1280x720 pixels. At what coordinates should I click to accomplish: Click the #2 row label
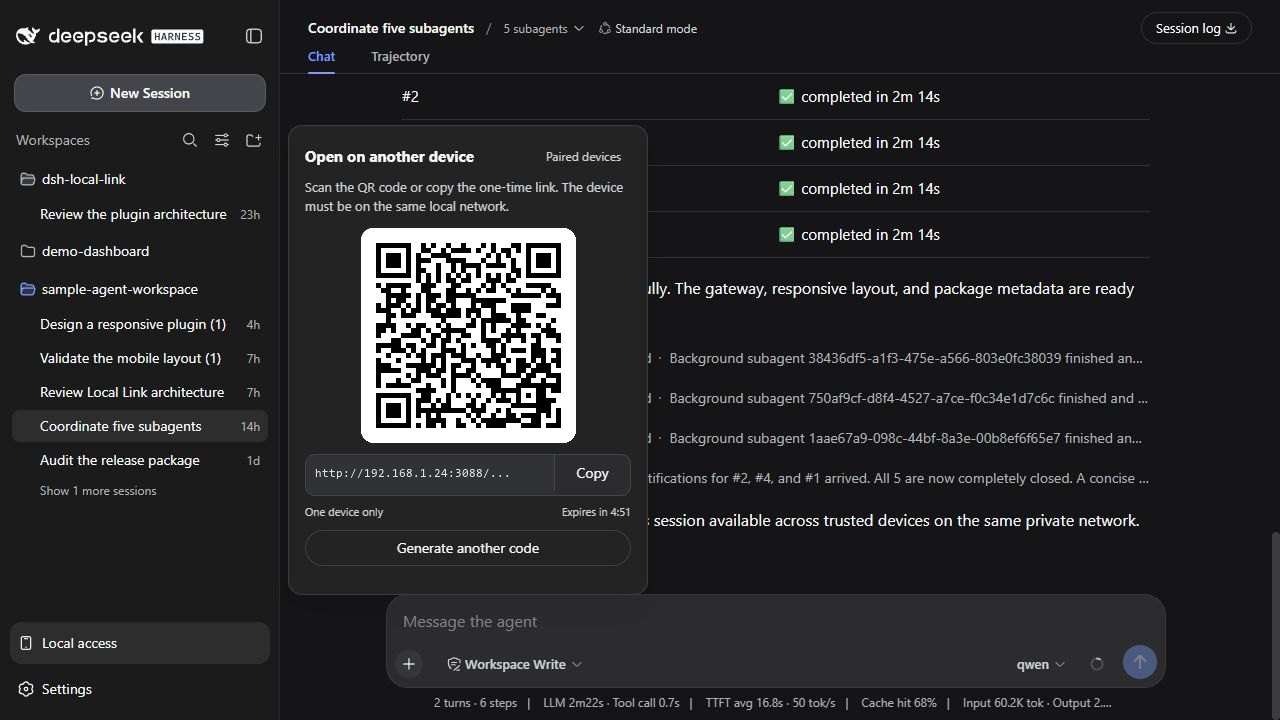tap(410, 97)
